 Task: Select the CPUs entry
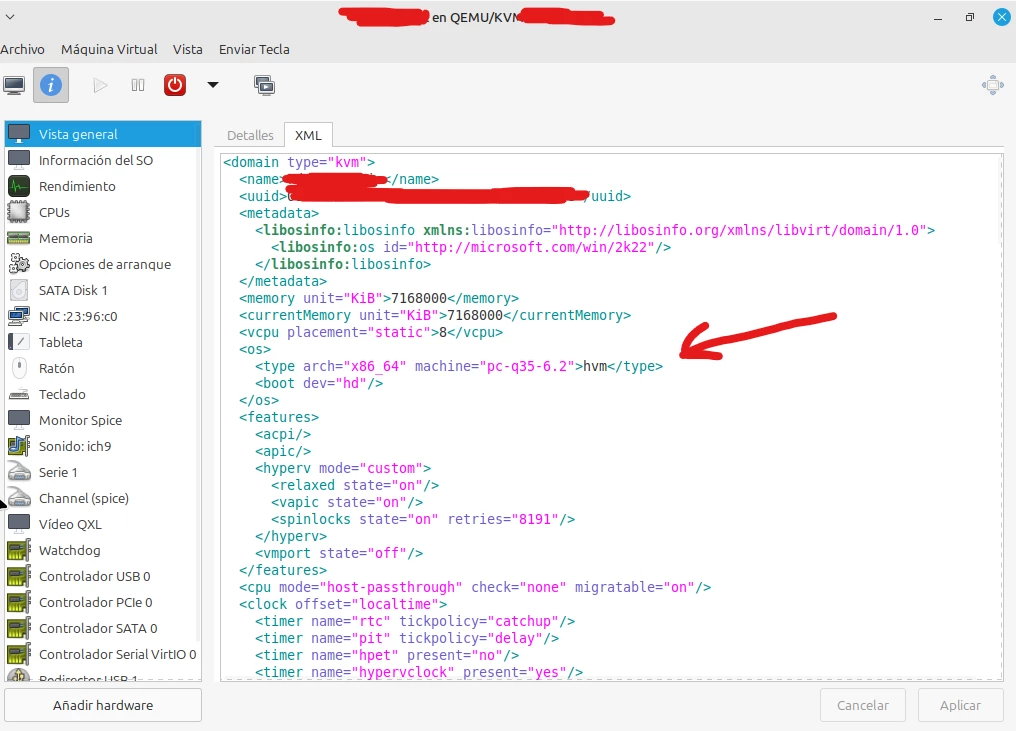(103, 212)
